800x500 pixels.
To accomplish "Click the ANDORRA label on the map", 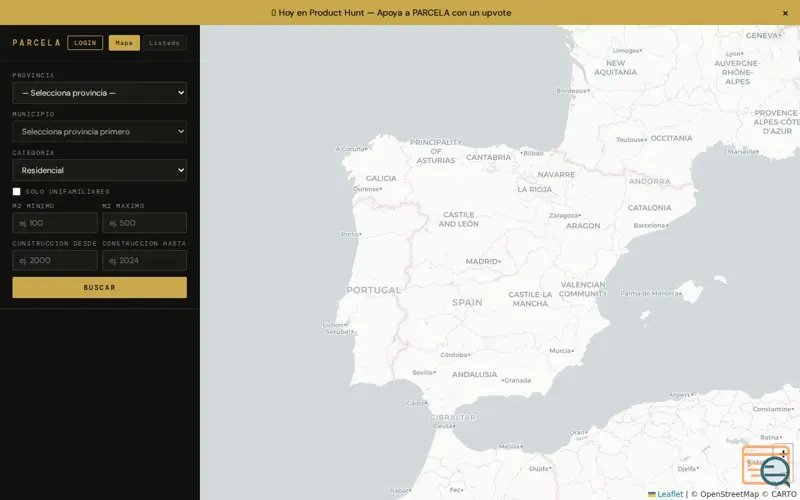I will coord(649,181).
